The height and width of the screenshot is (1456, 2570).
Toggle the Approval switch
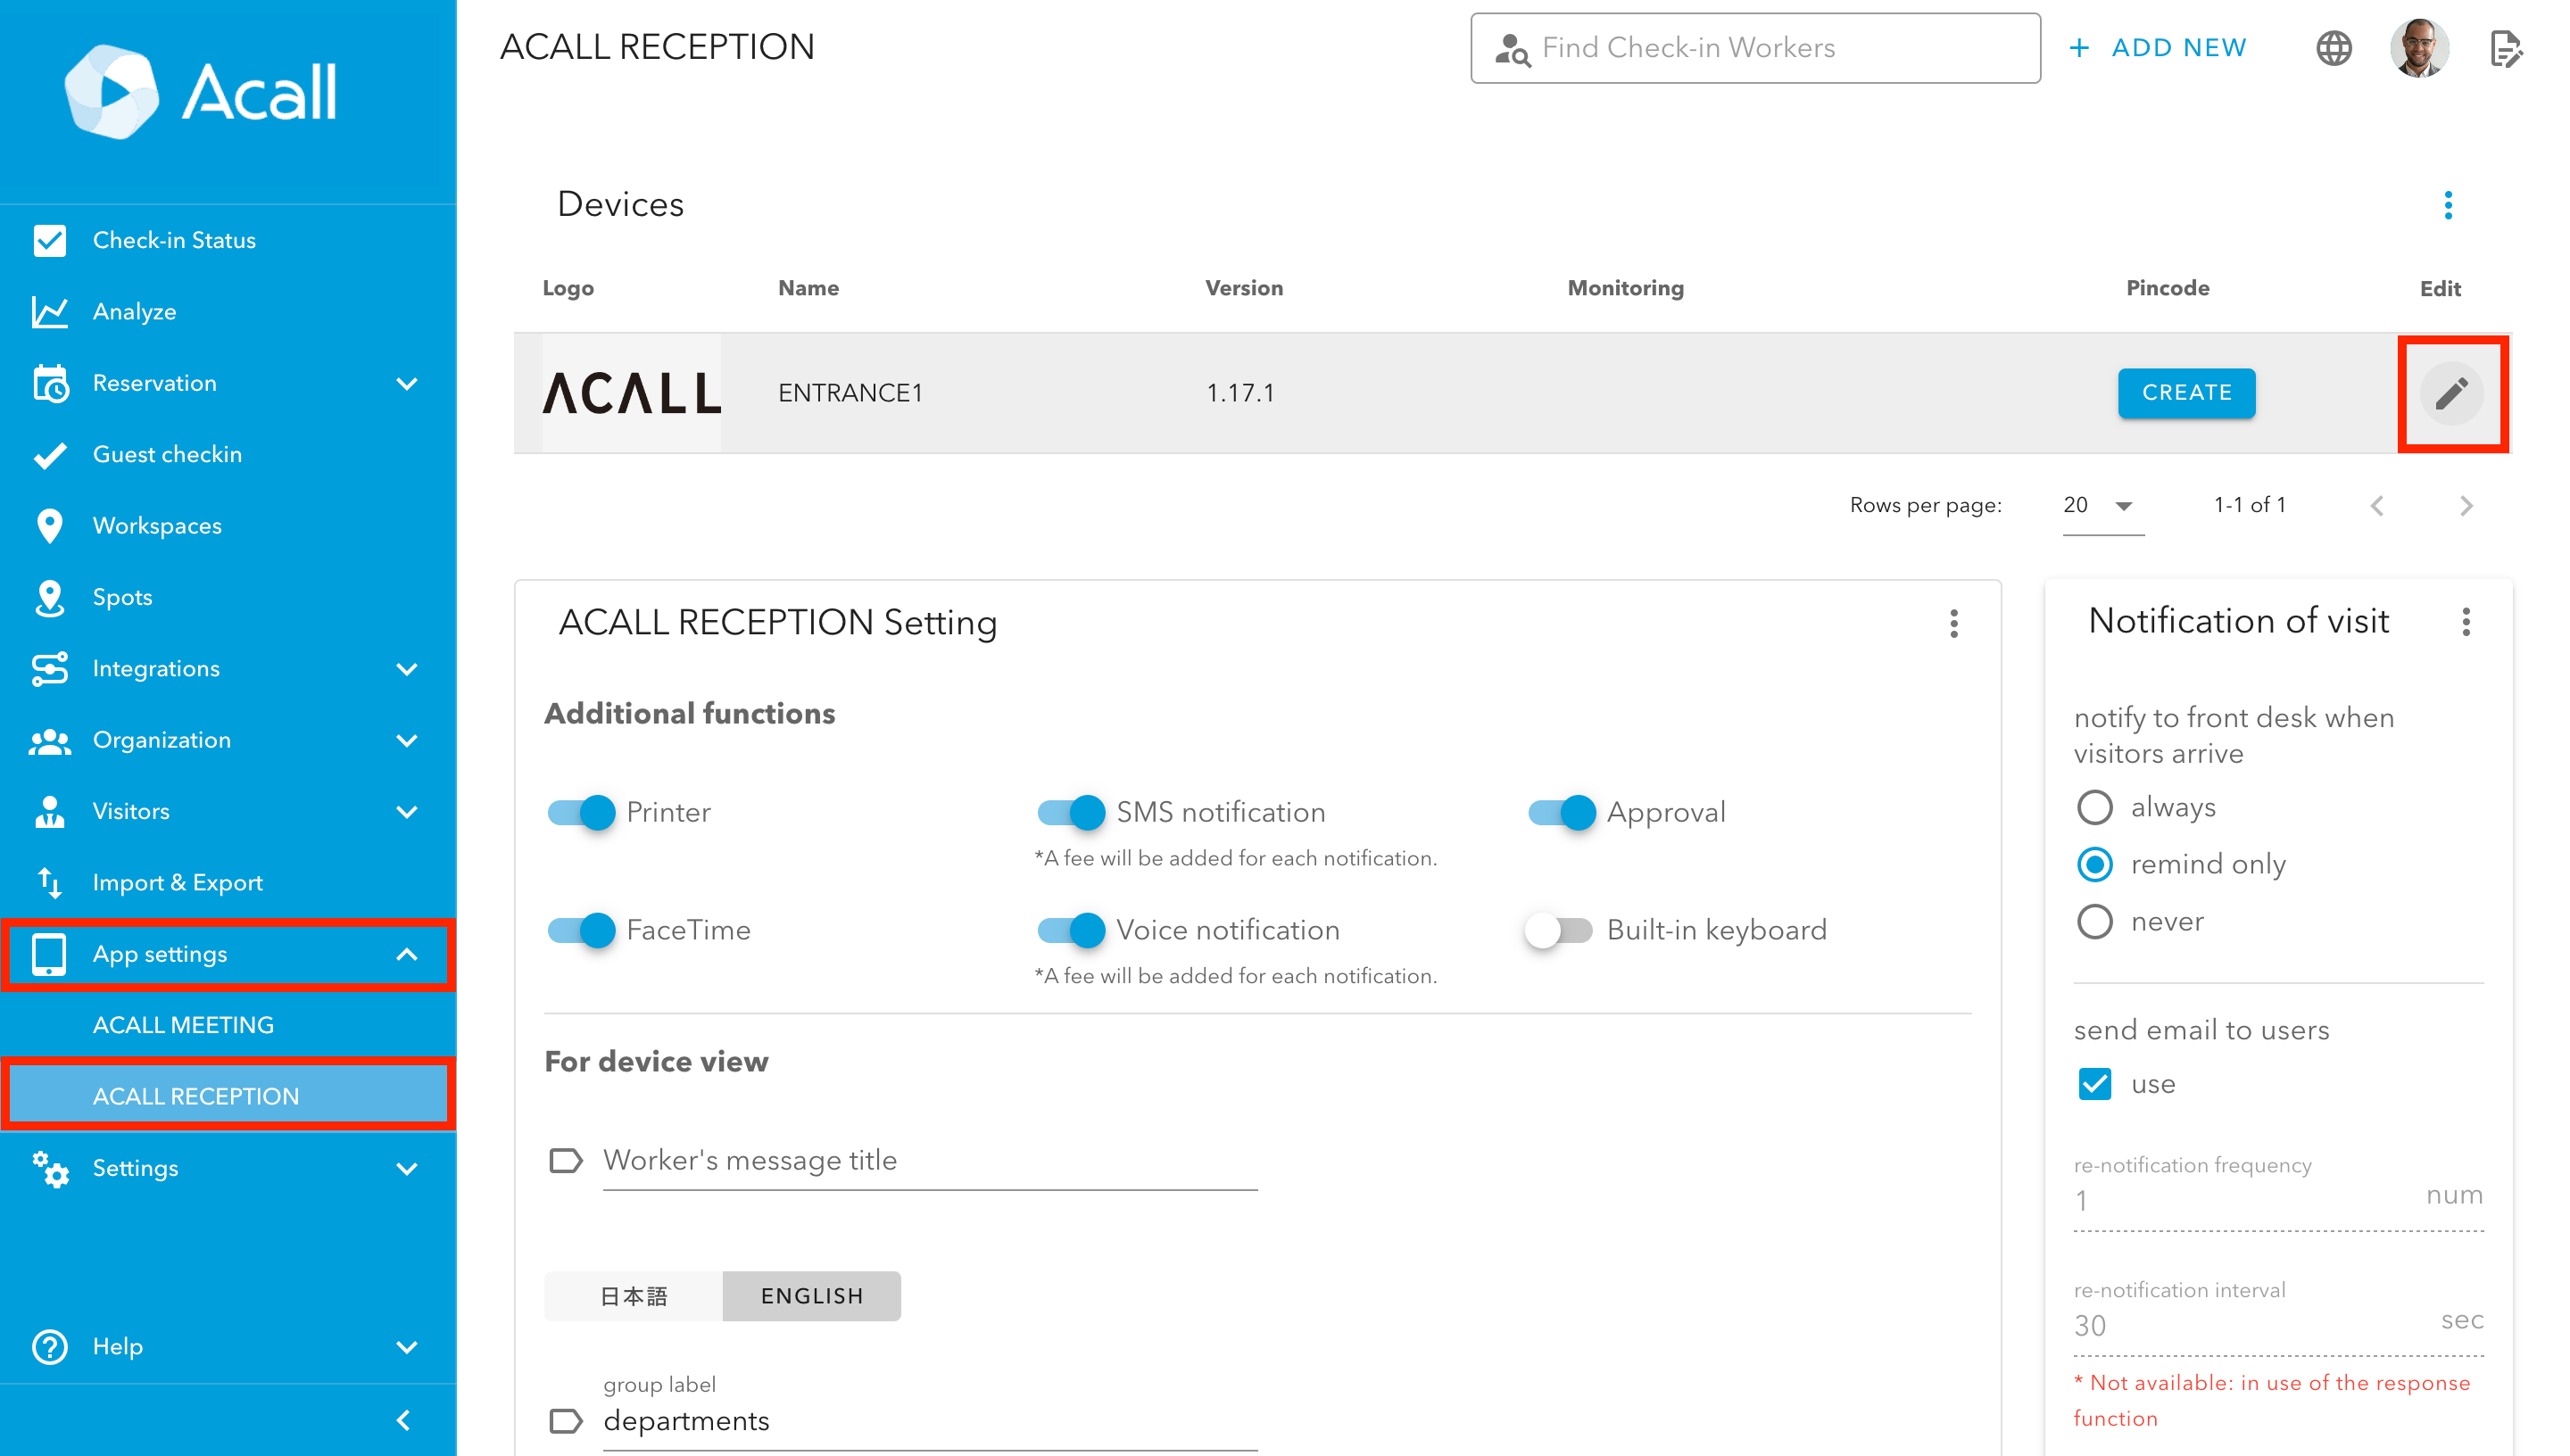[x=1562, y=812]
